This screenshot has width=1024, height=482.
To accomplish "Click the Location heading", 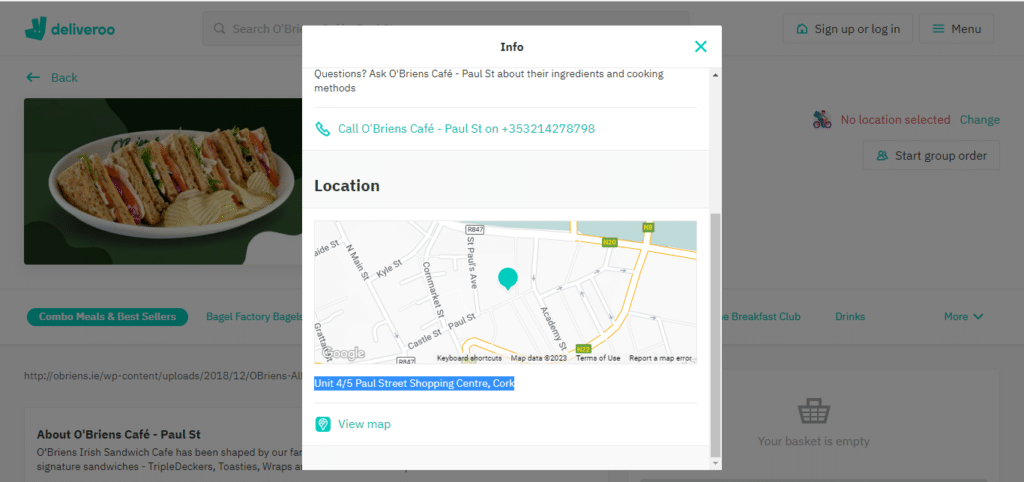I will [x=347, y=185].
